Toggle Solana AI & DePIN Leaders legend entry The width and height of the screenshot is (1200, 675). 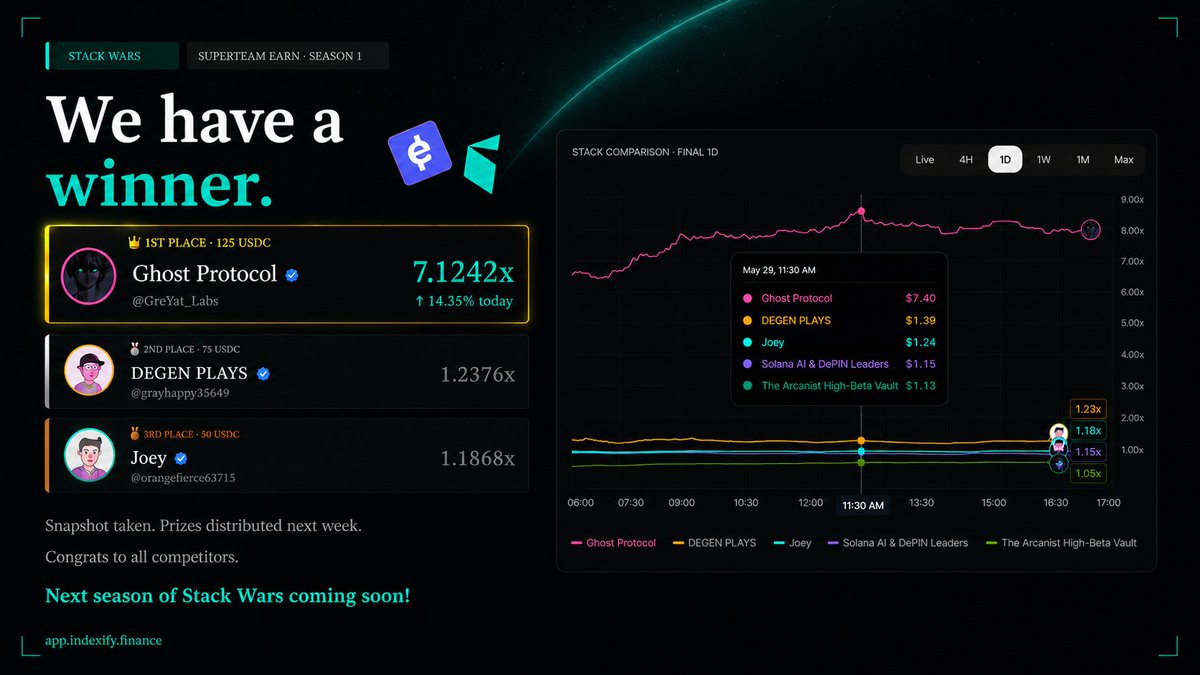click(898, 543)
